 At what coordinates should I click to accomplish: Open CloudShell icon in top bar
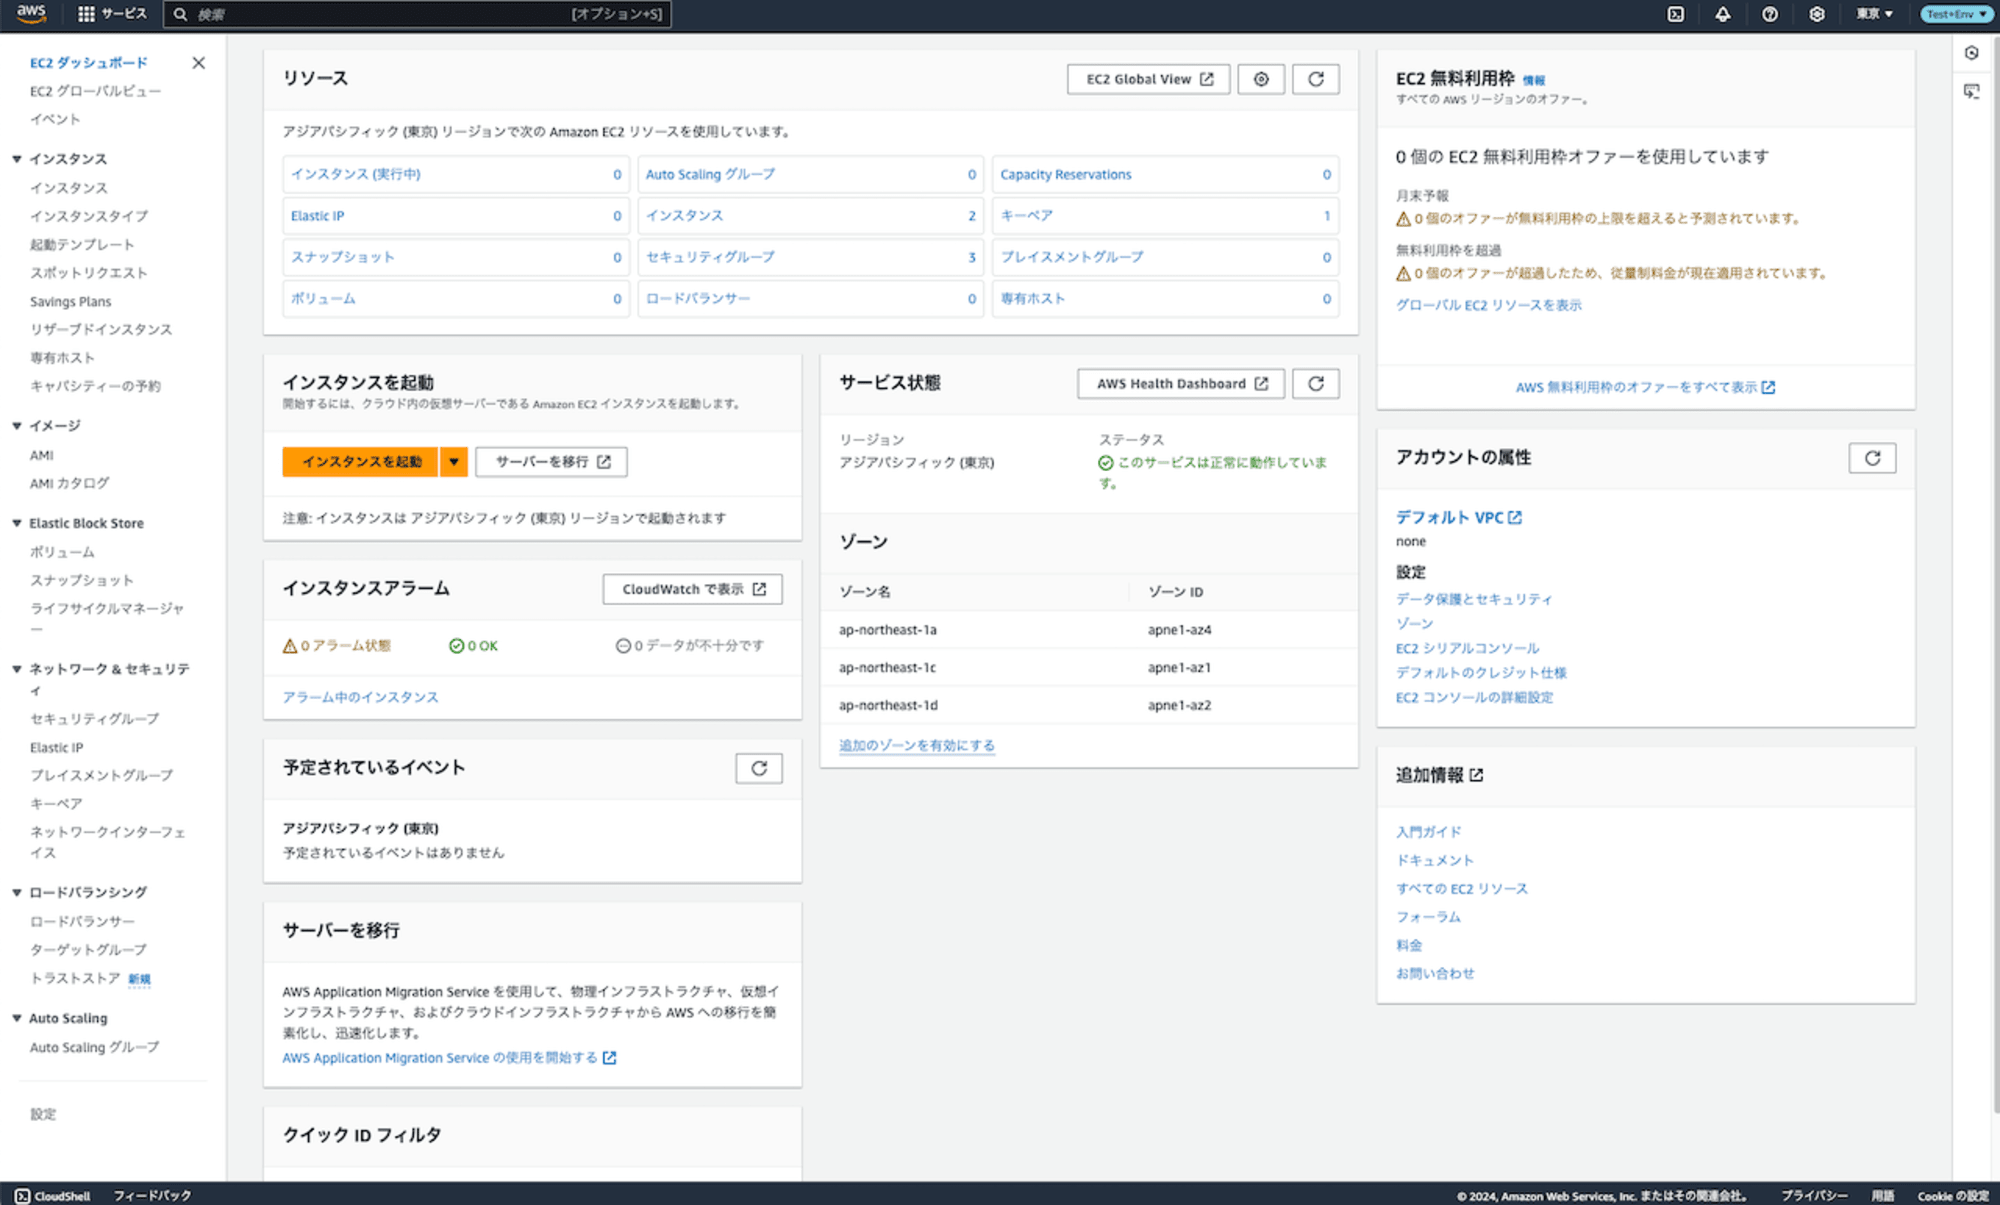pos(1676,14)
